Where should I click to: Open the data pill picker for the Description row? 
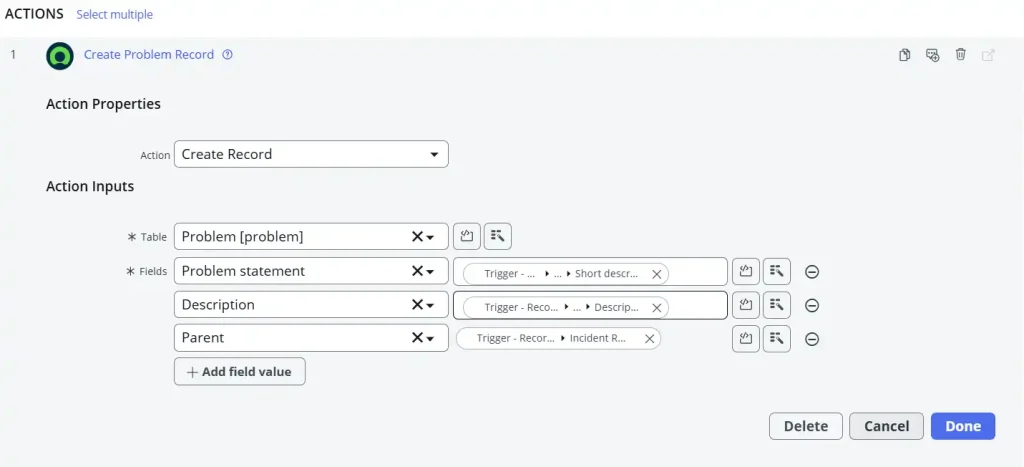777,306
